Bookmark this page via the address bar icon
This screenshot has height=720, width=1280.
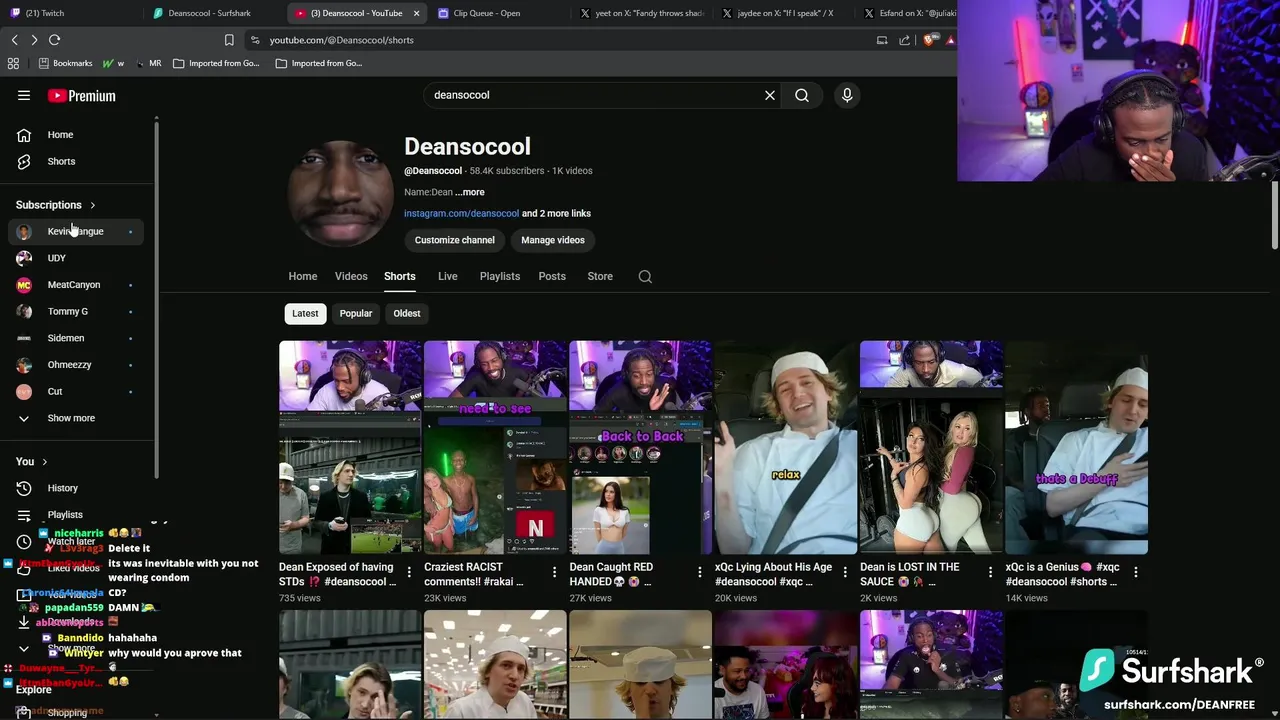point(229,40)
